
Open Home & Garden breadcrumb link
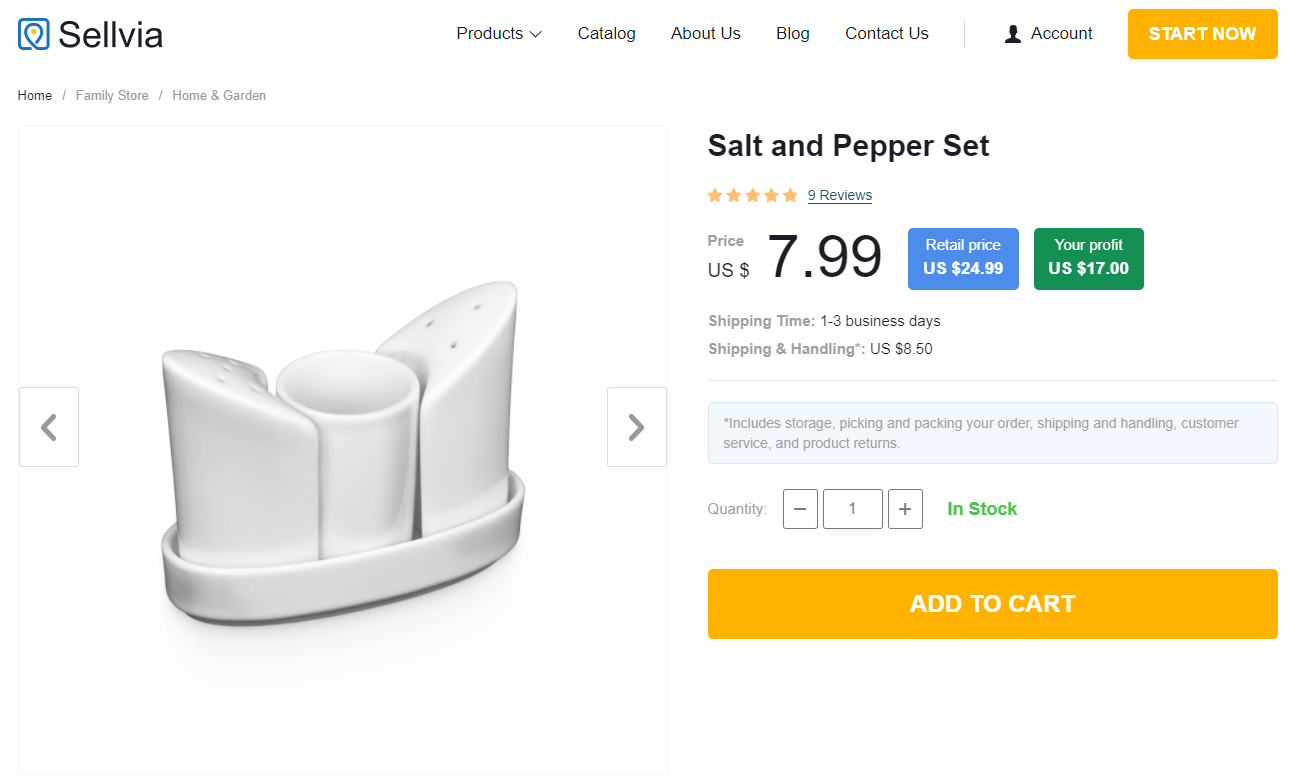[219, 96]
